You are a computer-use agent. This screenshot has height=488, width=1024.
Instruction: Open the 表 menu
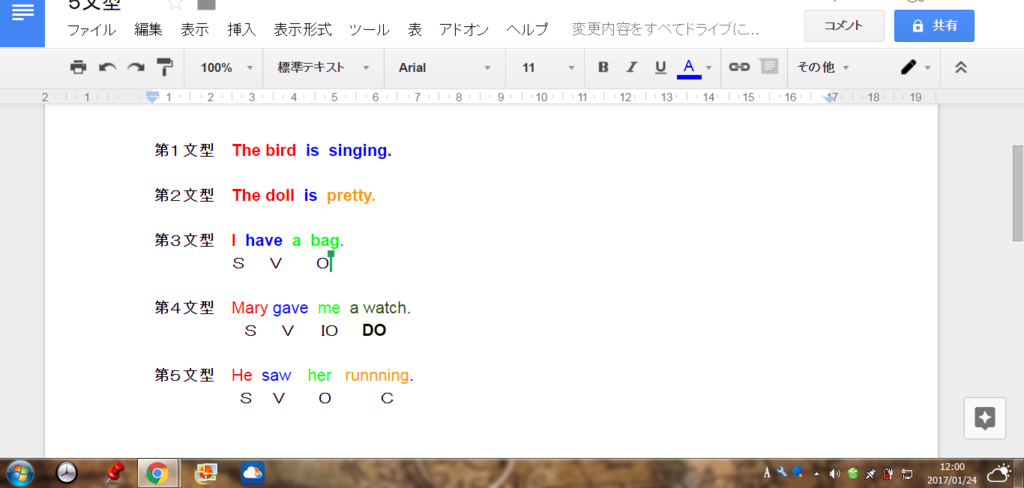(x=415, y=29)
